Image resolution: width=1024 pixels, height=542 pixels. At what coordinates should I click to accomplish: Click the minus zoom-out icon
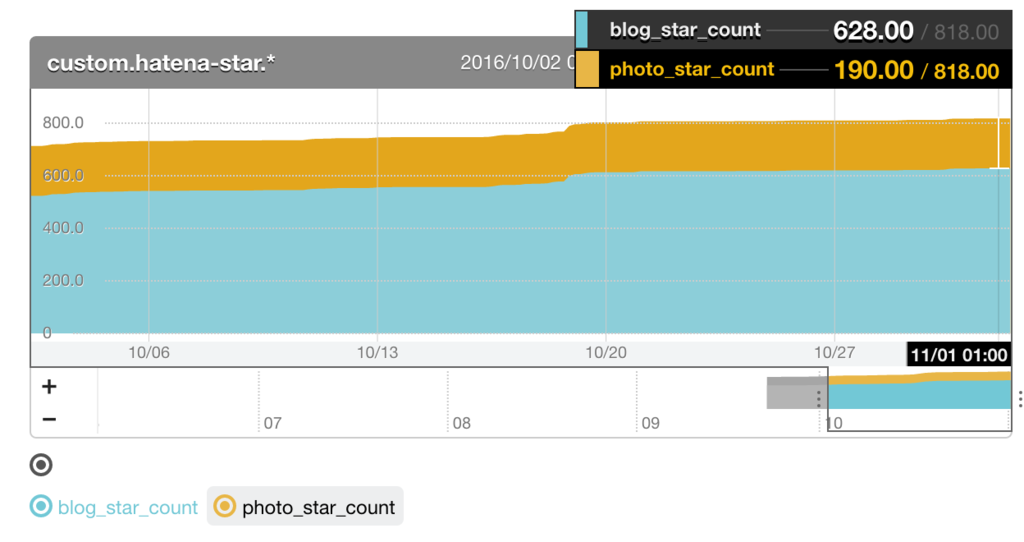(x=49, y=419)
